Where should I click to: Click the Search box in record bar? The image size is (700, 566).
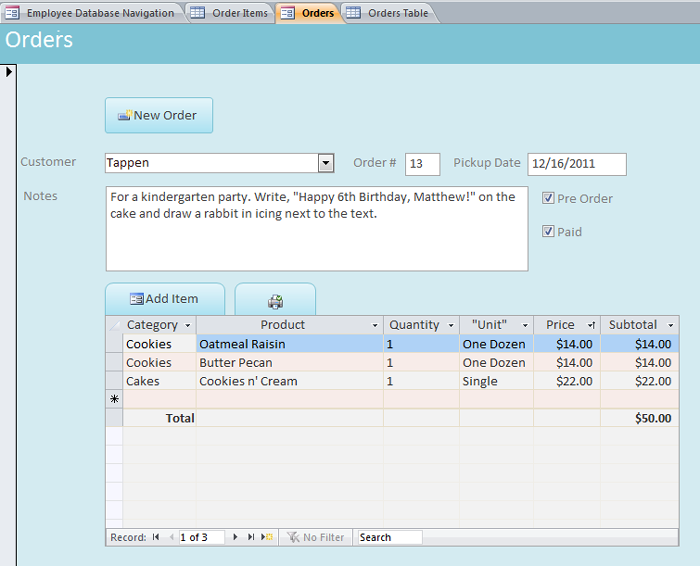coord(389,537)
